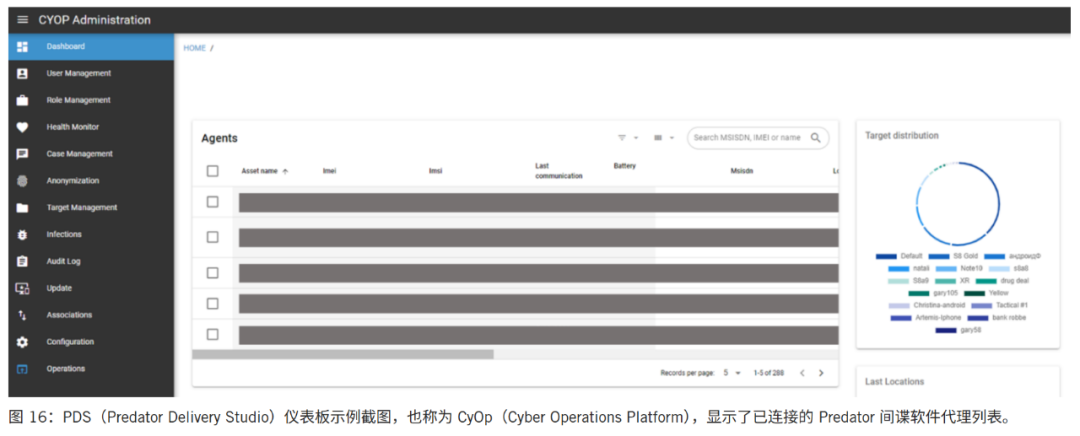Click the Artemis-Iphone legend label
This screenshot has height=436, width=1080.
coord(937,318)
